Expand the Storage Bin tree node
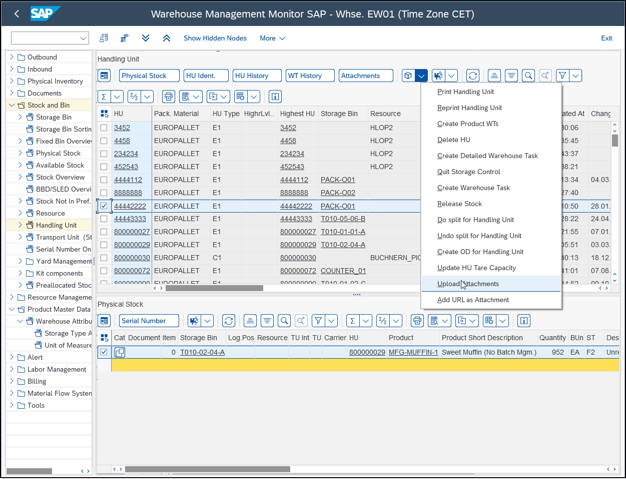The height and width of the screenshot is (479, 626). point(20,117)
